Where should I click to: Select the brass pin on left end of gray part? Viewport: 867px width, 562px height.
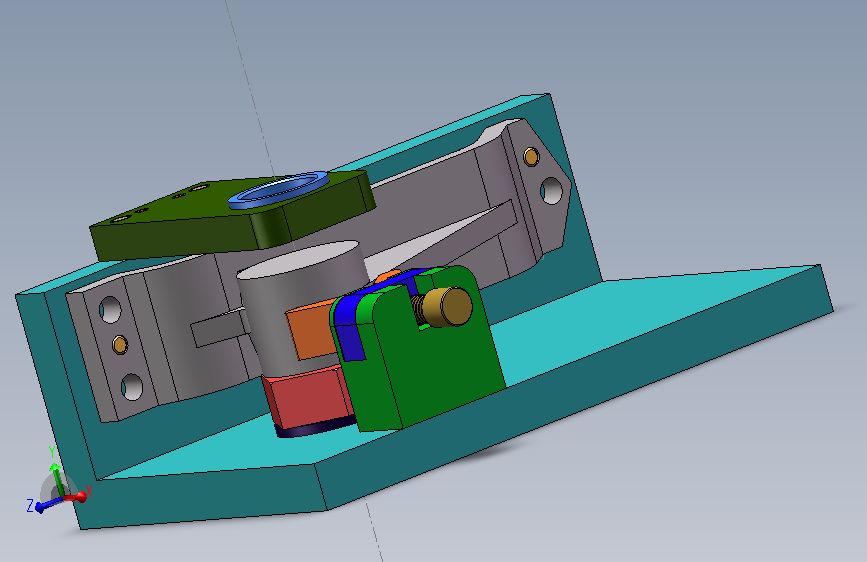click(x=120, y=344)
